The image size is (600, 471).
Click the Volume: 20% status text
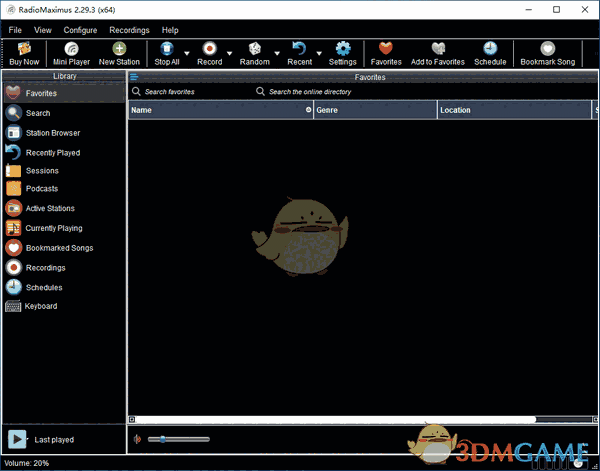pos(26,463)
